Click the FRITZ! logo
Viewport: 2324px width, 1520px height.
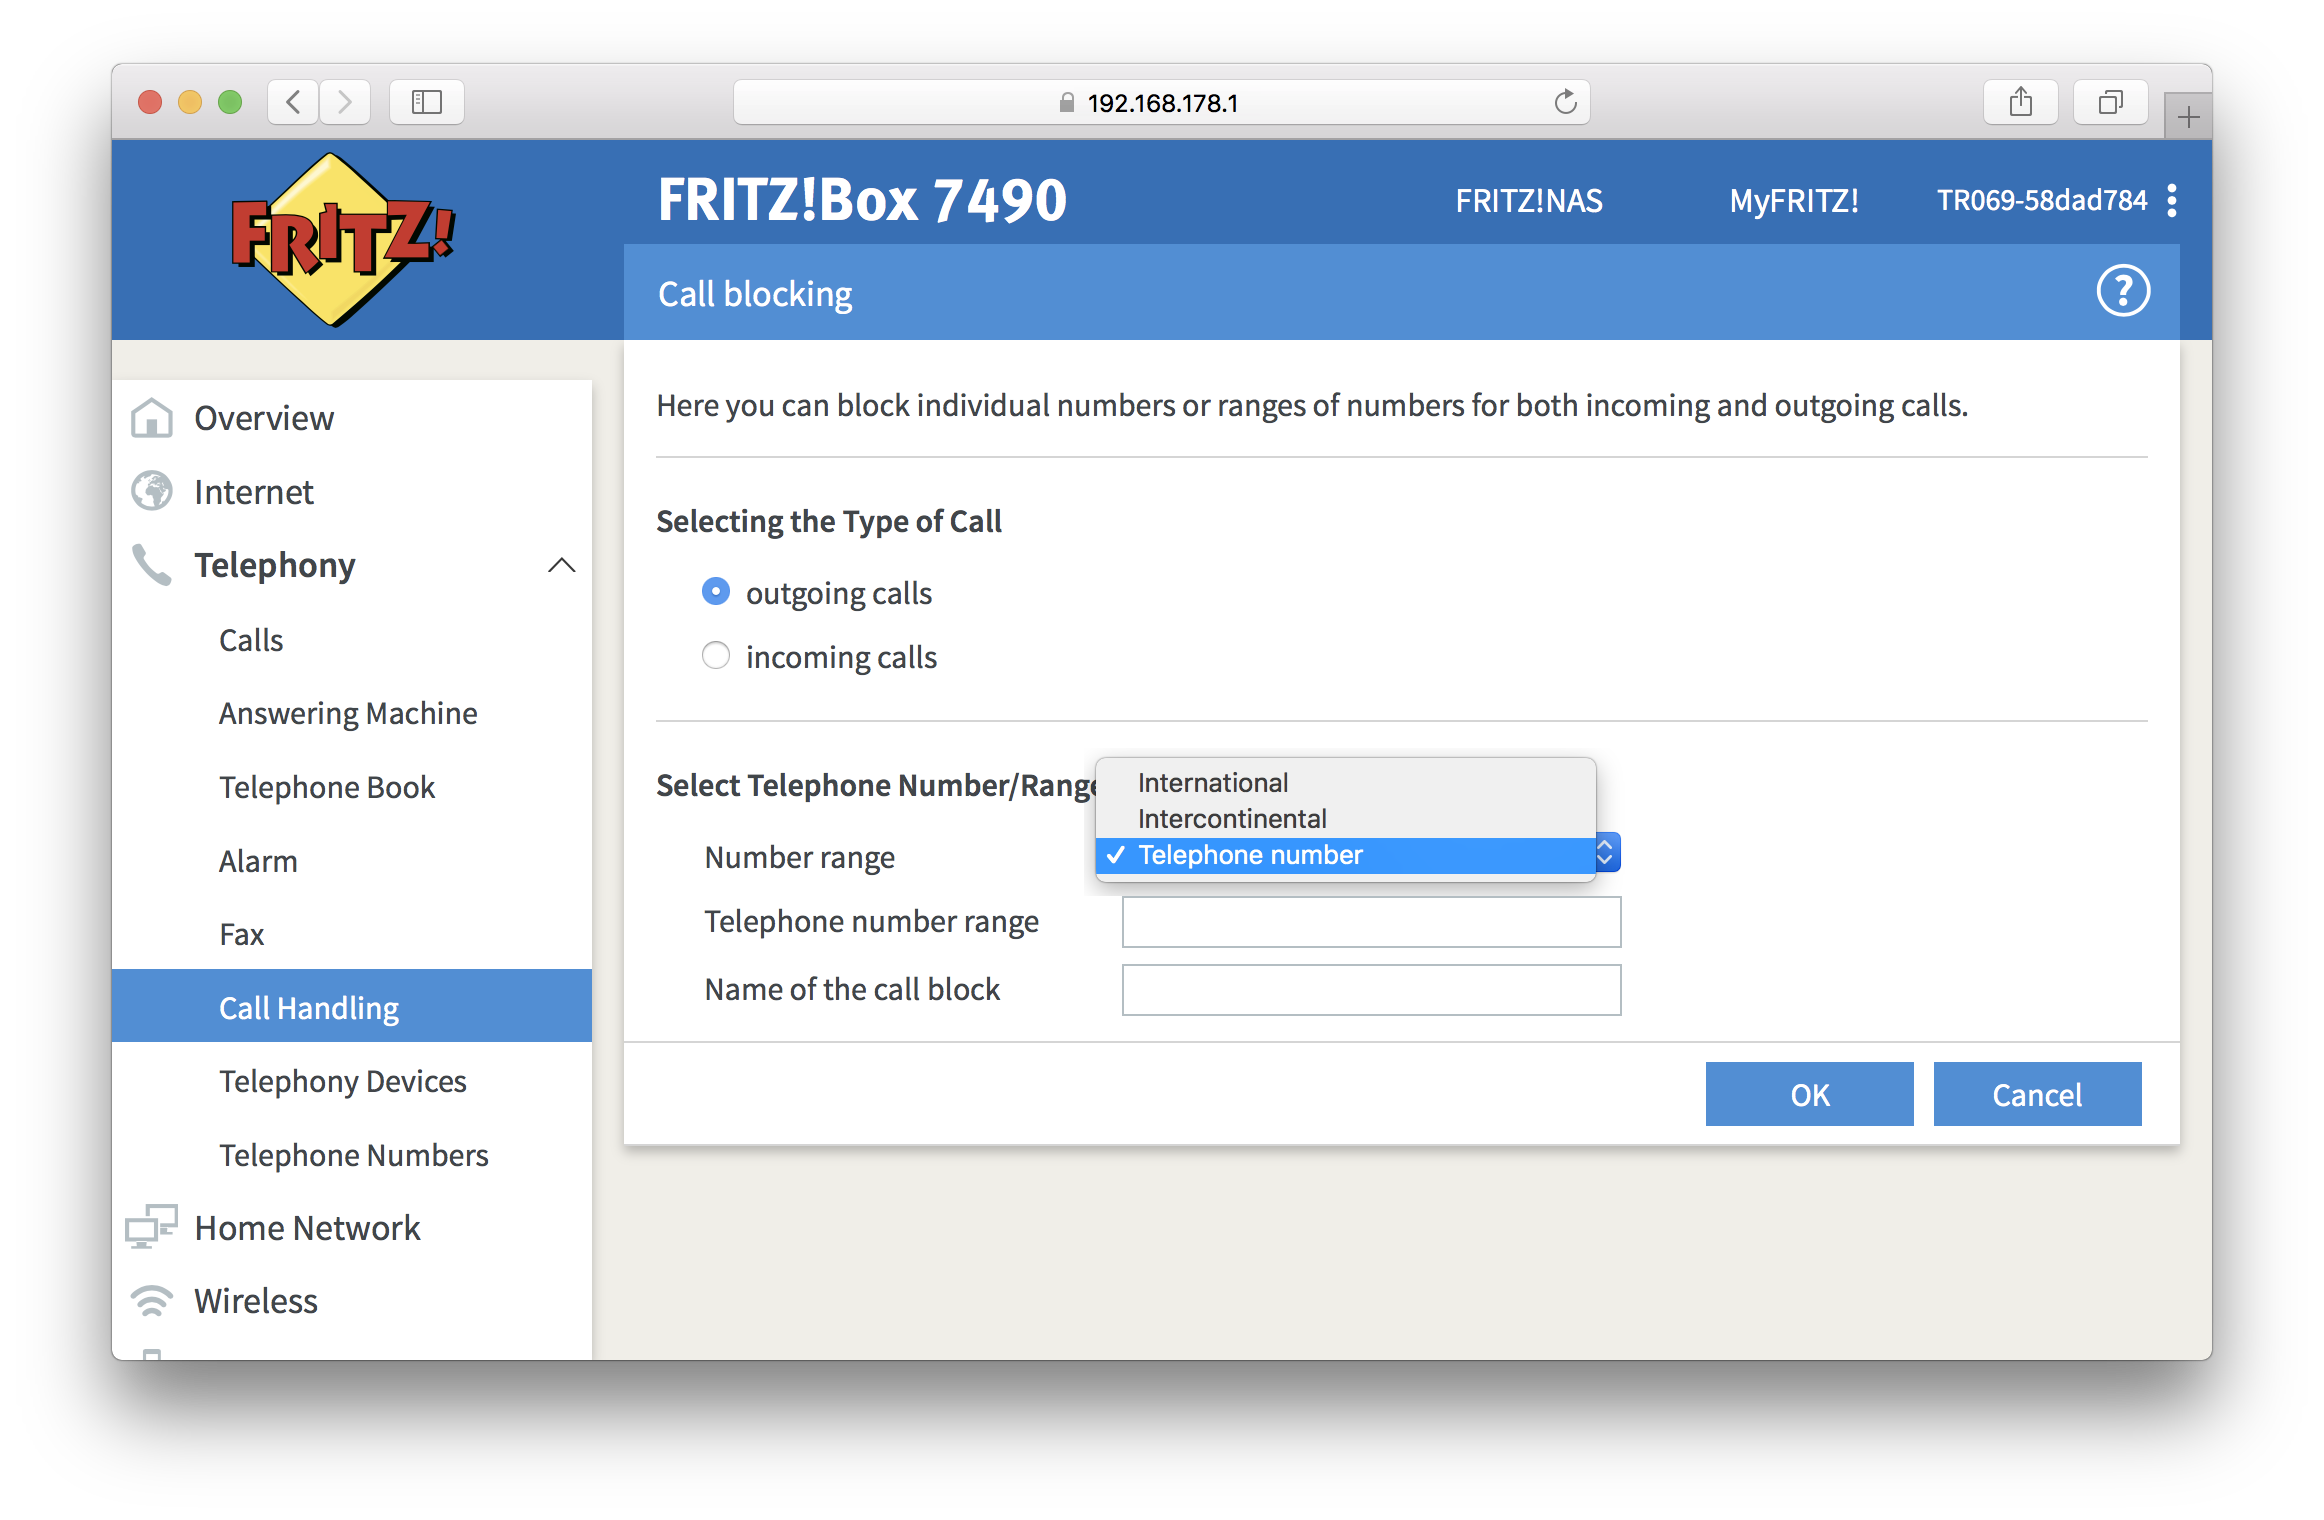(x=343, y=240)
